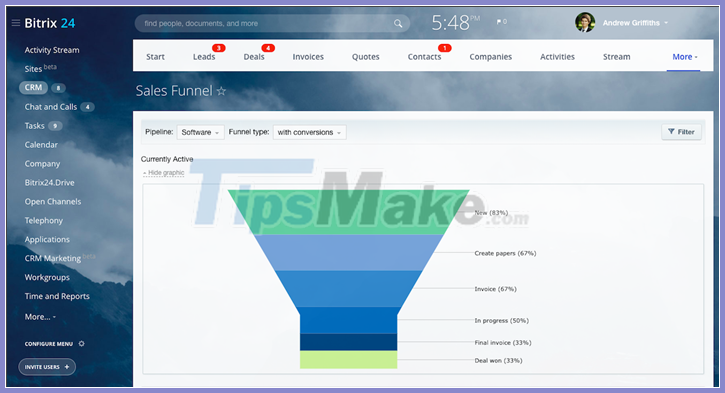Open Bitrix24.Drive
This screenshot has width=725, height=393.
(x=49, y=183)
